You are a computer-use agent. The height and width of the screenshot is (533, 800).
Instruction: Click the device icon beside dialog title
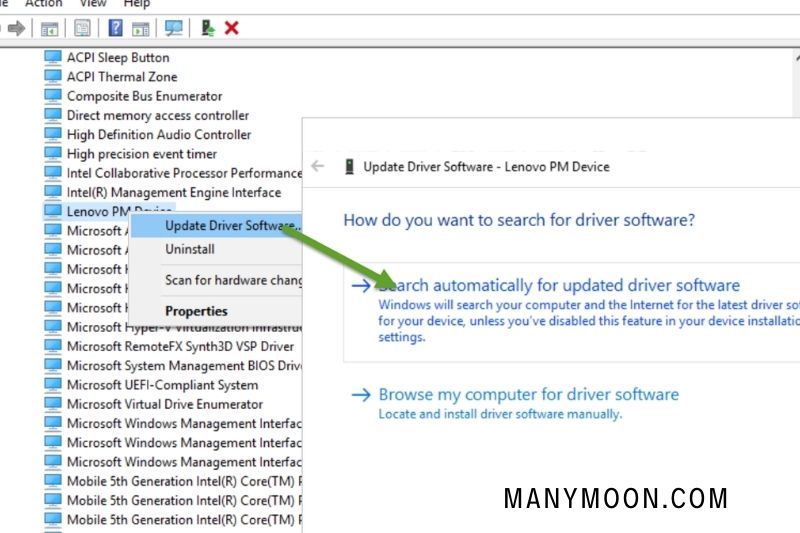349,166
